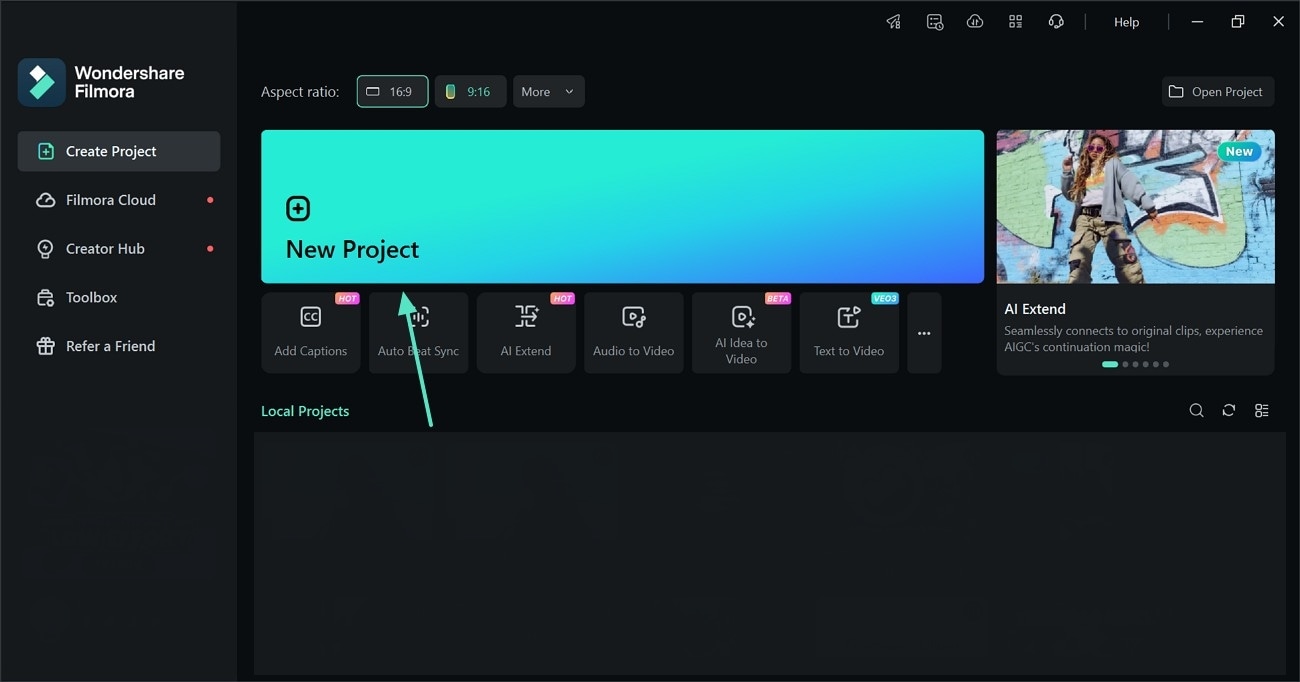This screenshot has height=682, width=1300.
Task: Open Auto Beat Sync
Action: click(418, 332)
